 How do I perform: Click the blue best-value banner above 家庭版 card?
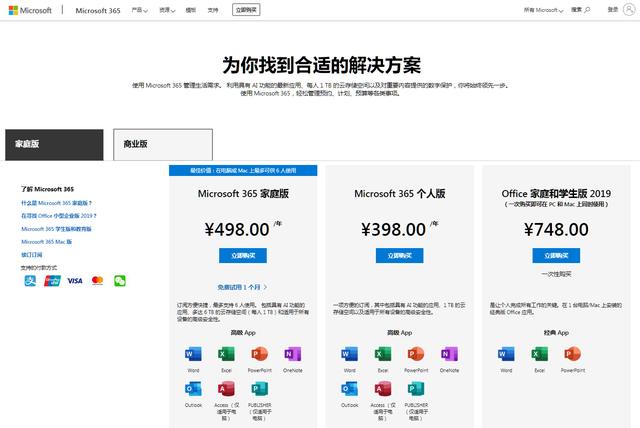tap(243, 171)
